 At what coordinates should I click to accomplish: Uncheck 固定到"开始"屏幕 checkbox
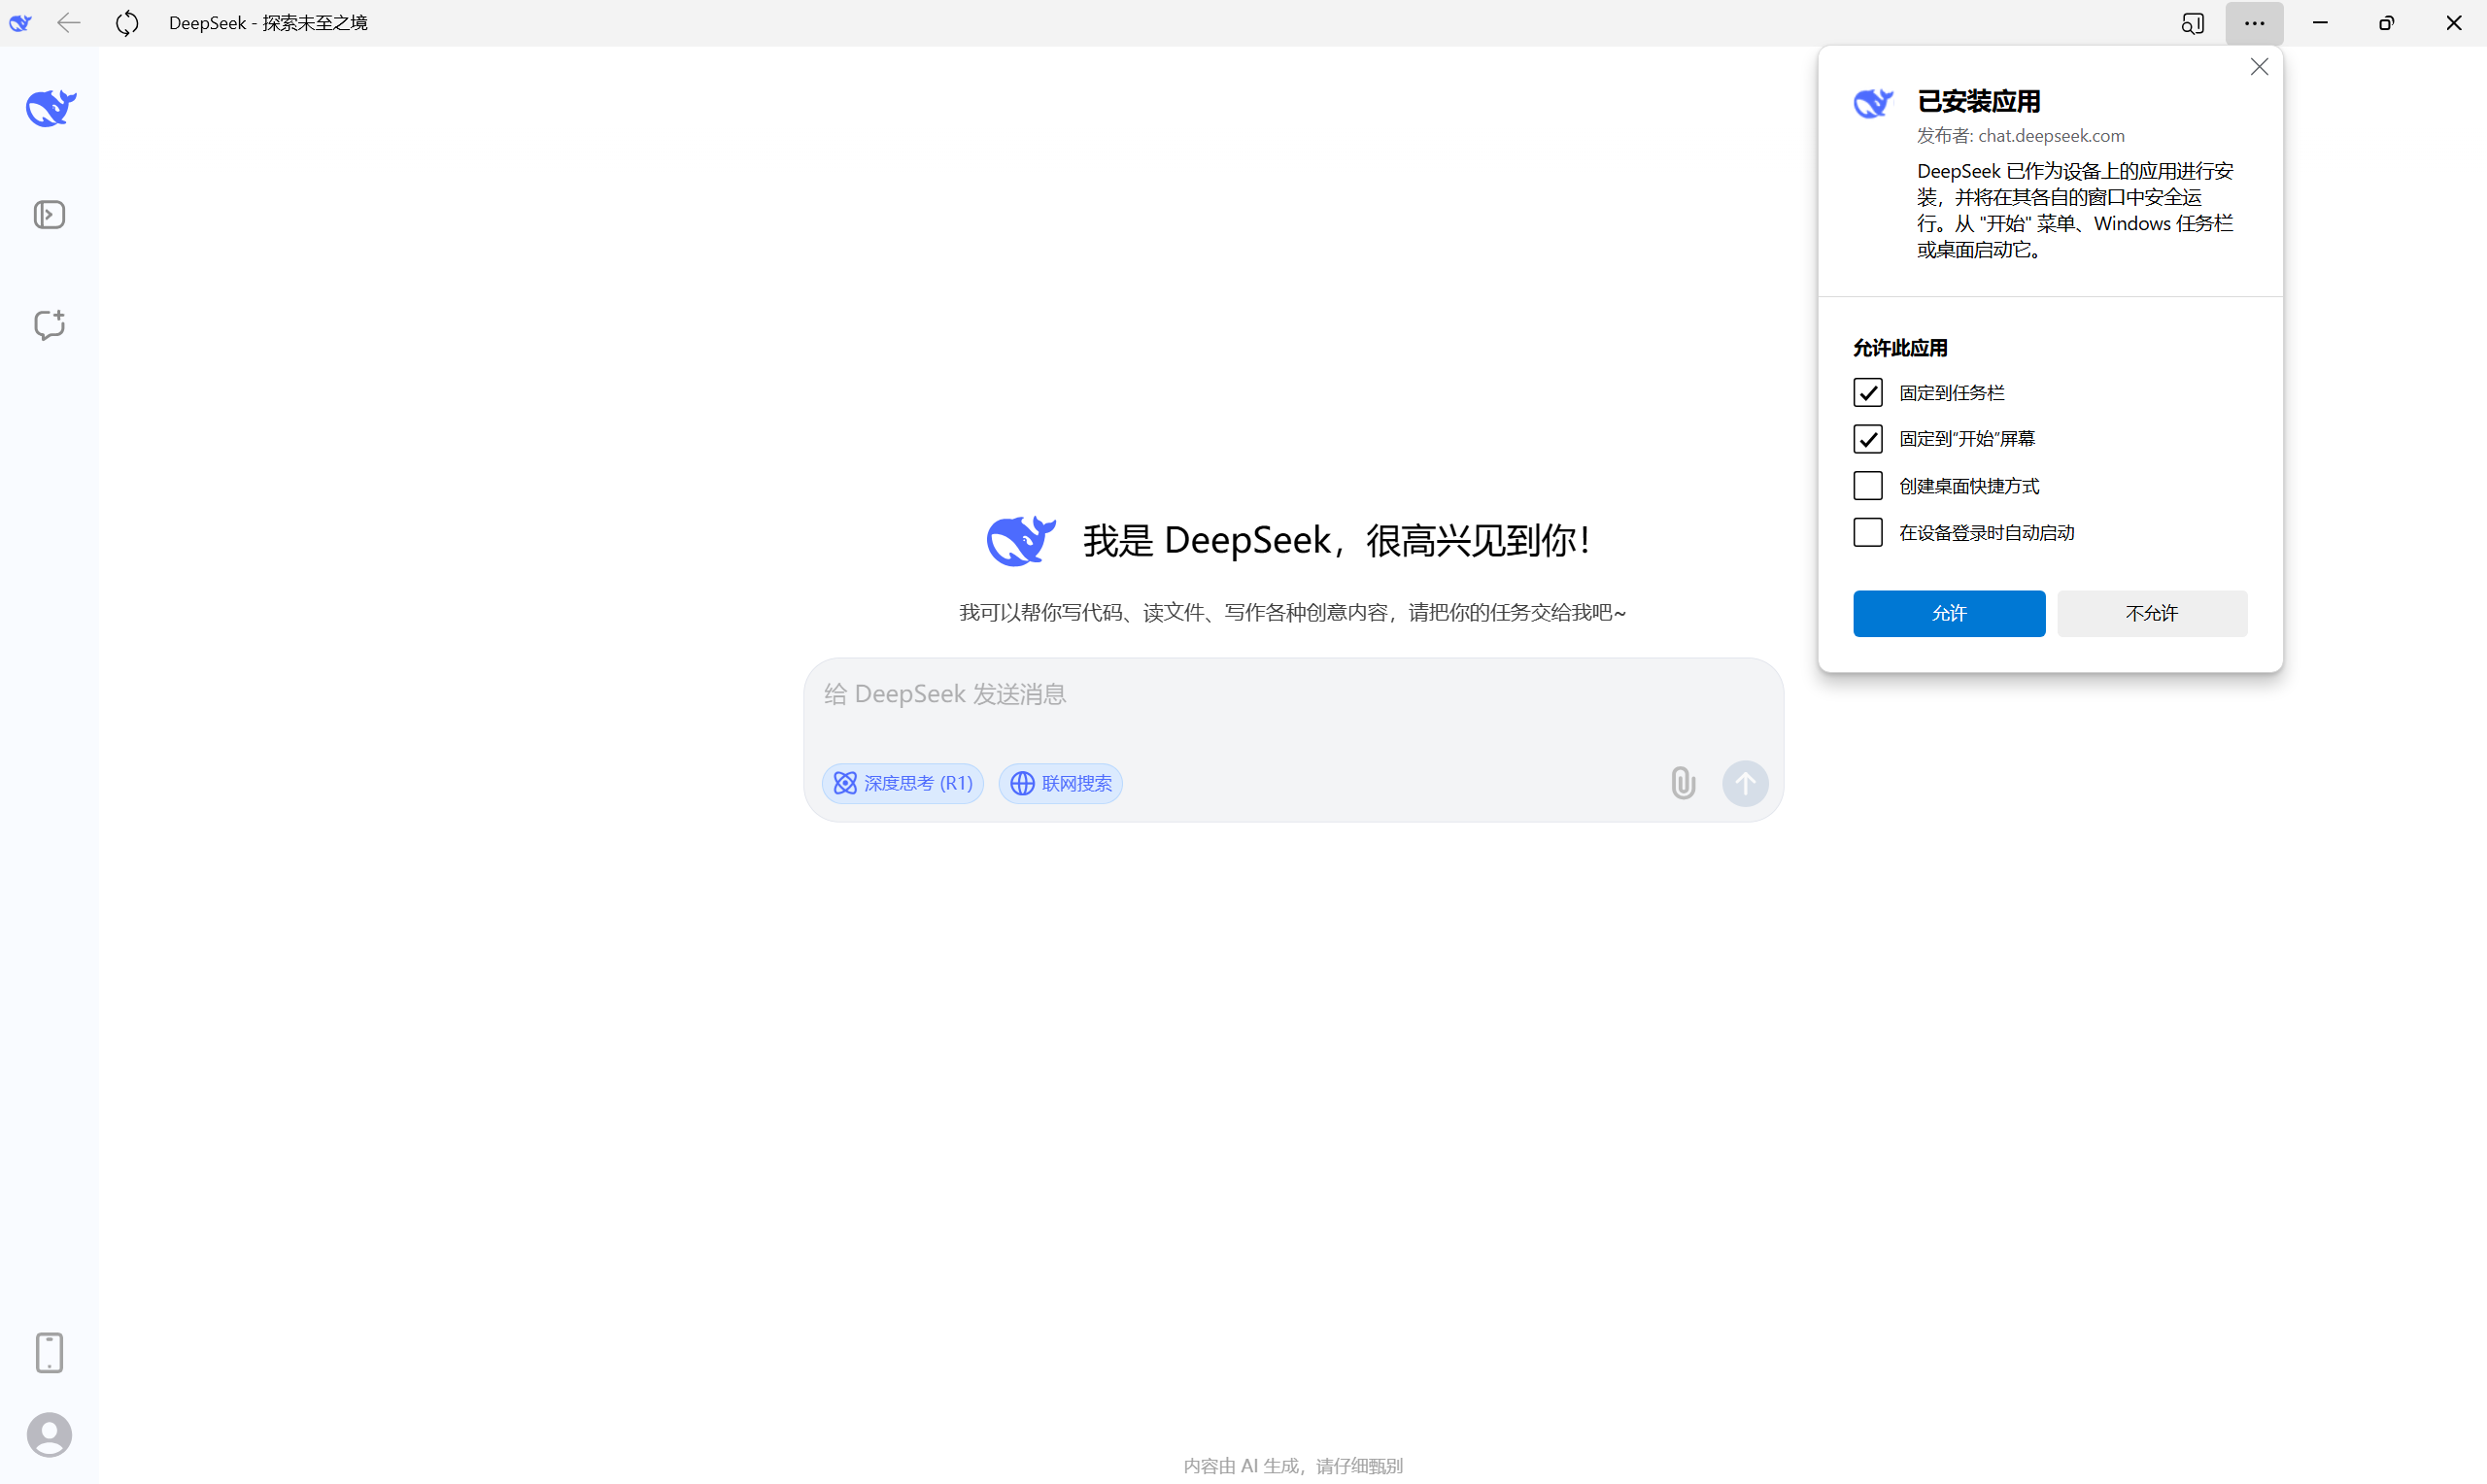tap(1867, 438)
